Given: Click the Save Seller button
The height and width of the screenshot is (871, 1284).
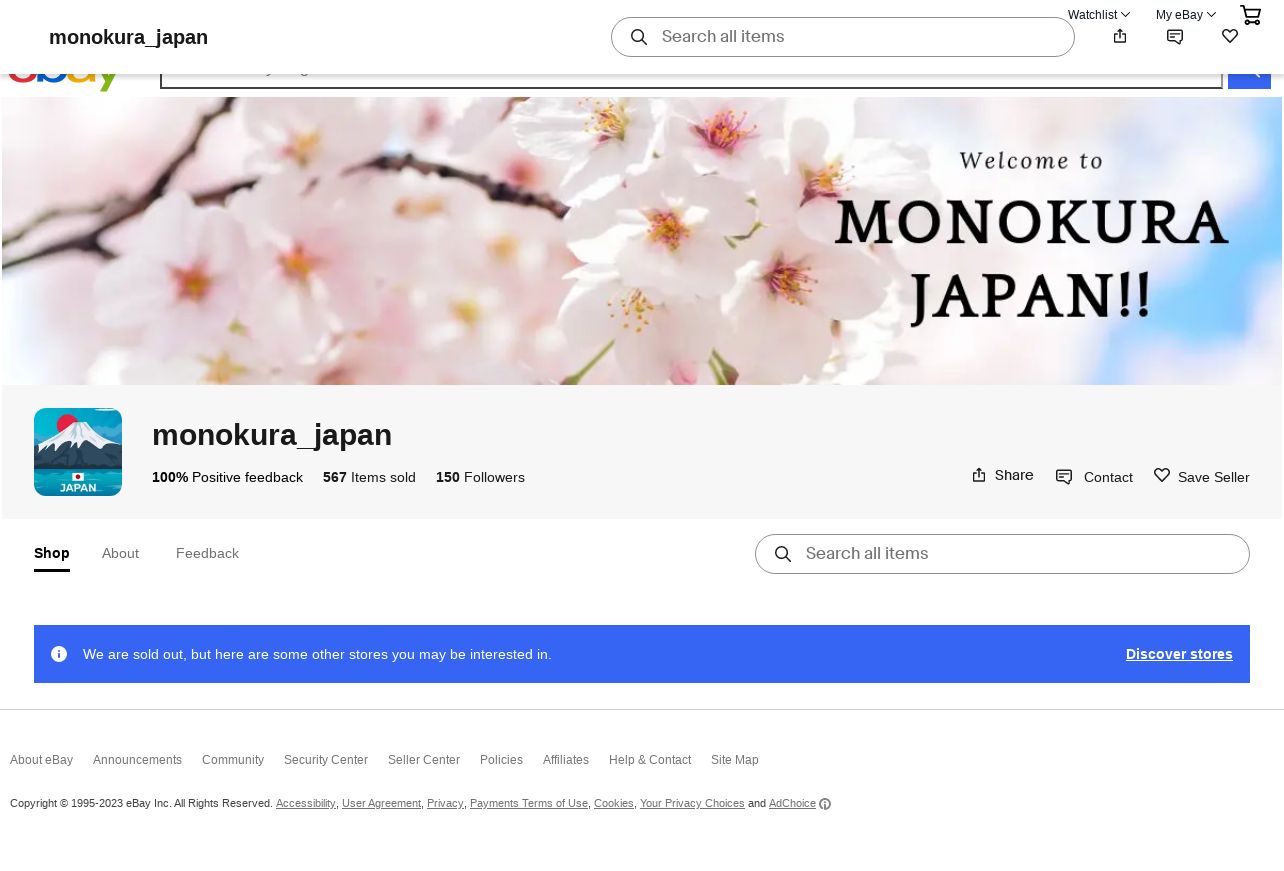Looking at the screenshot, I should 1201,476.
